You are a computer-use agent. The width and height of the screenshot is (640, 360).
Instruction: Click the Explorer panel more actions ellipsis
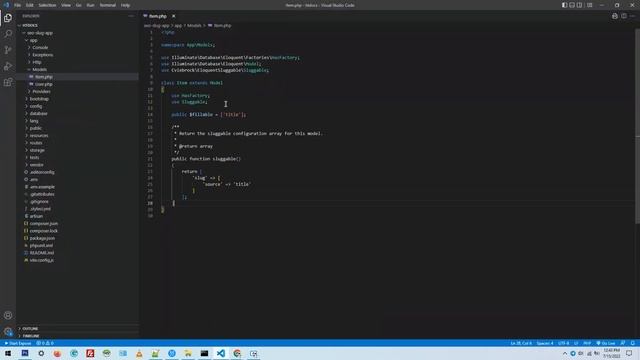(131, 16)
